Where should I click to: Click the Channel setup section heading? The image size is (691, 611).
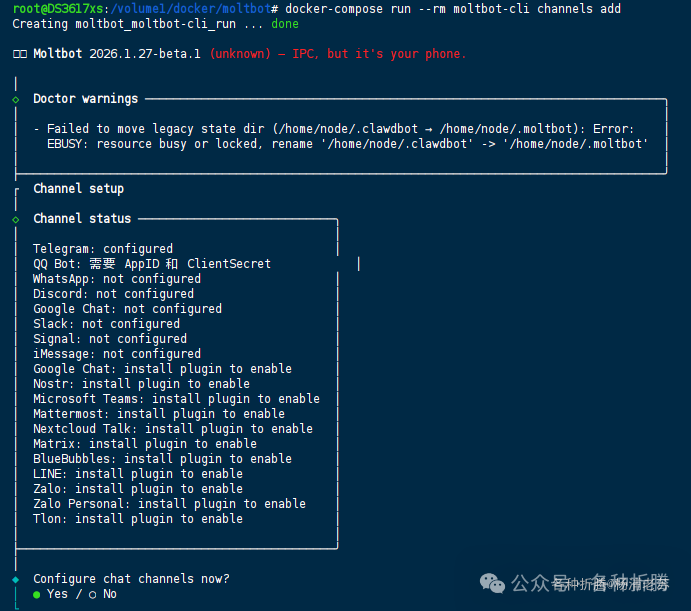pyautogui.click(x=78, y=189)
